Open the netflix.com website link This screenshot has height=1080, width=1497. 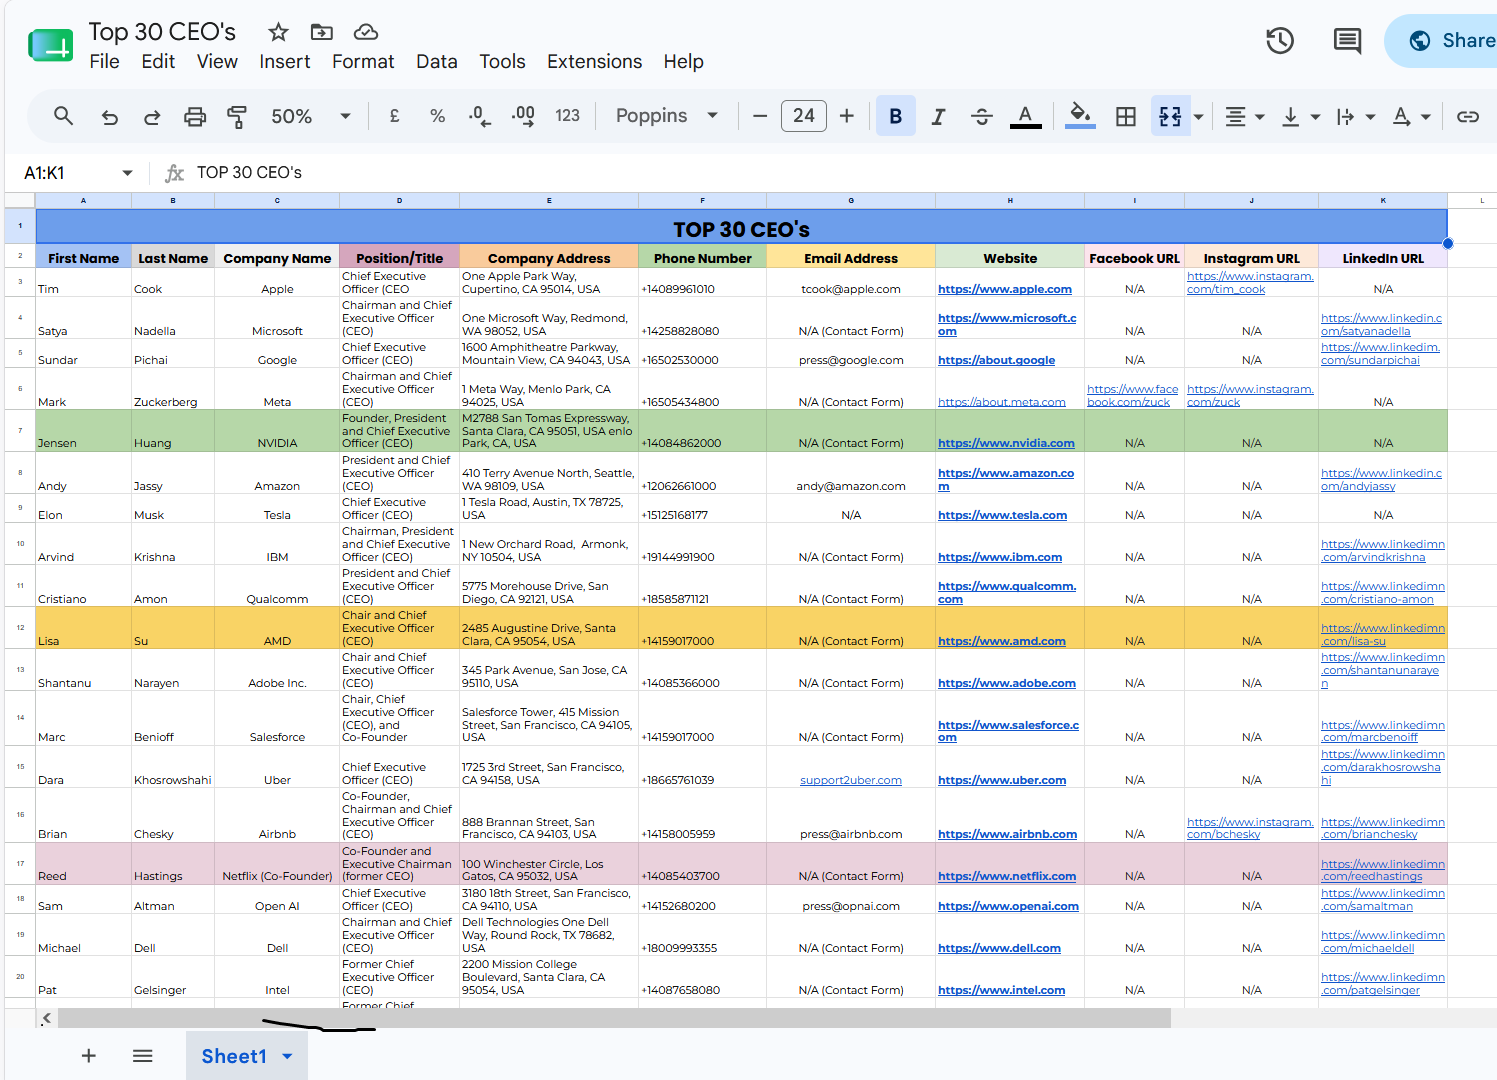pos(1007,876)
